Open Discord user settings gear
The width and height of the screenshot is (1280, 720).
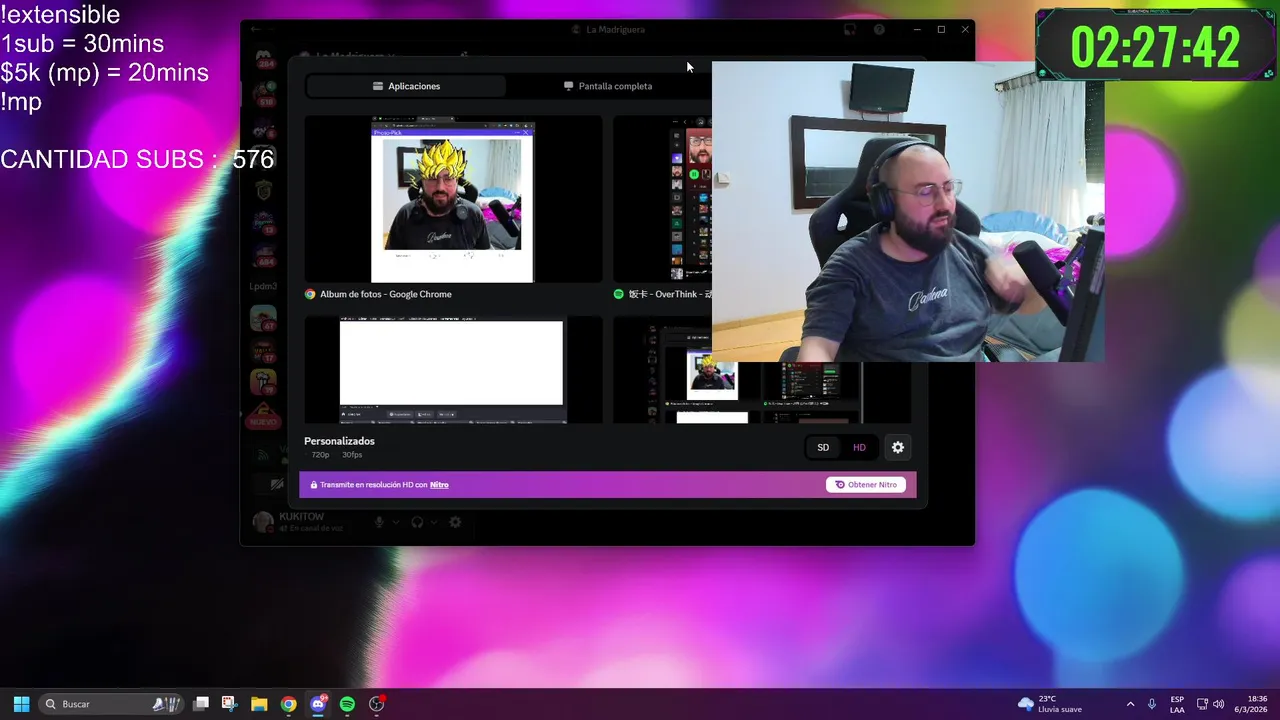tap(455, 522)
